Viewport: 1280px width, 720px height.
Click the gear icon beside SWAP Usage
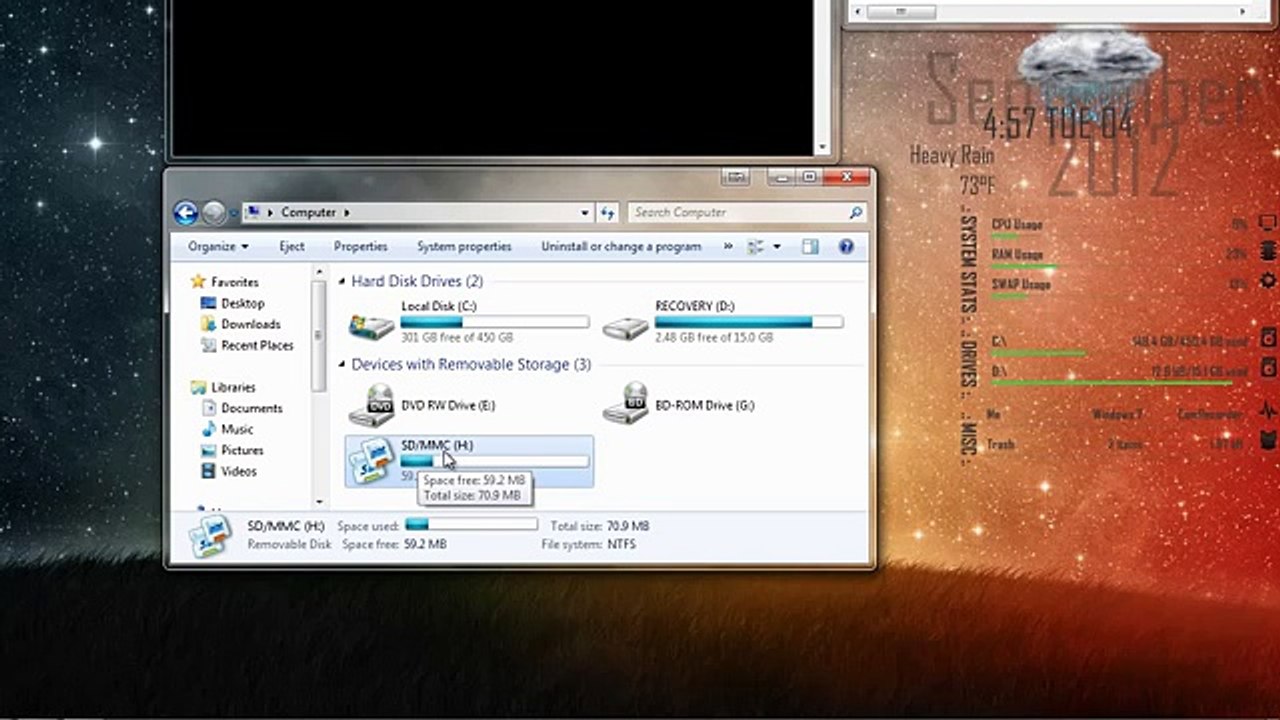pos(1268,281)
